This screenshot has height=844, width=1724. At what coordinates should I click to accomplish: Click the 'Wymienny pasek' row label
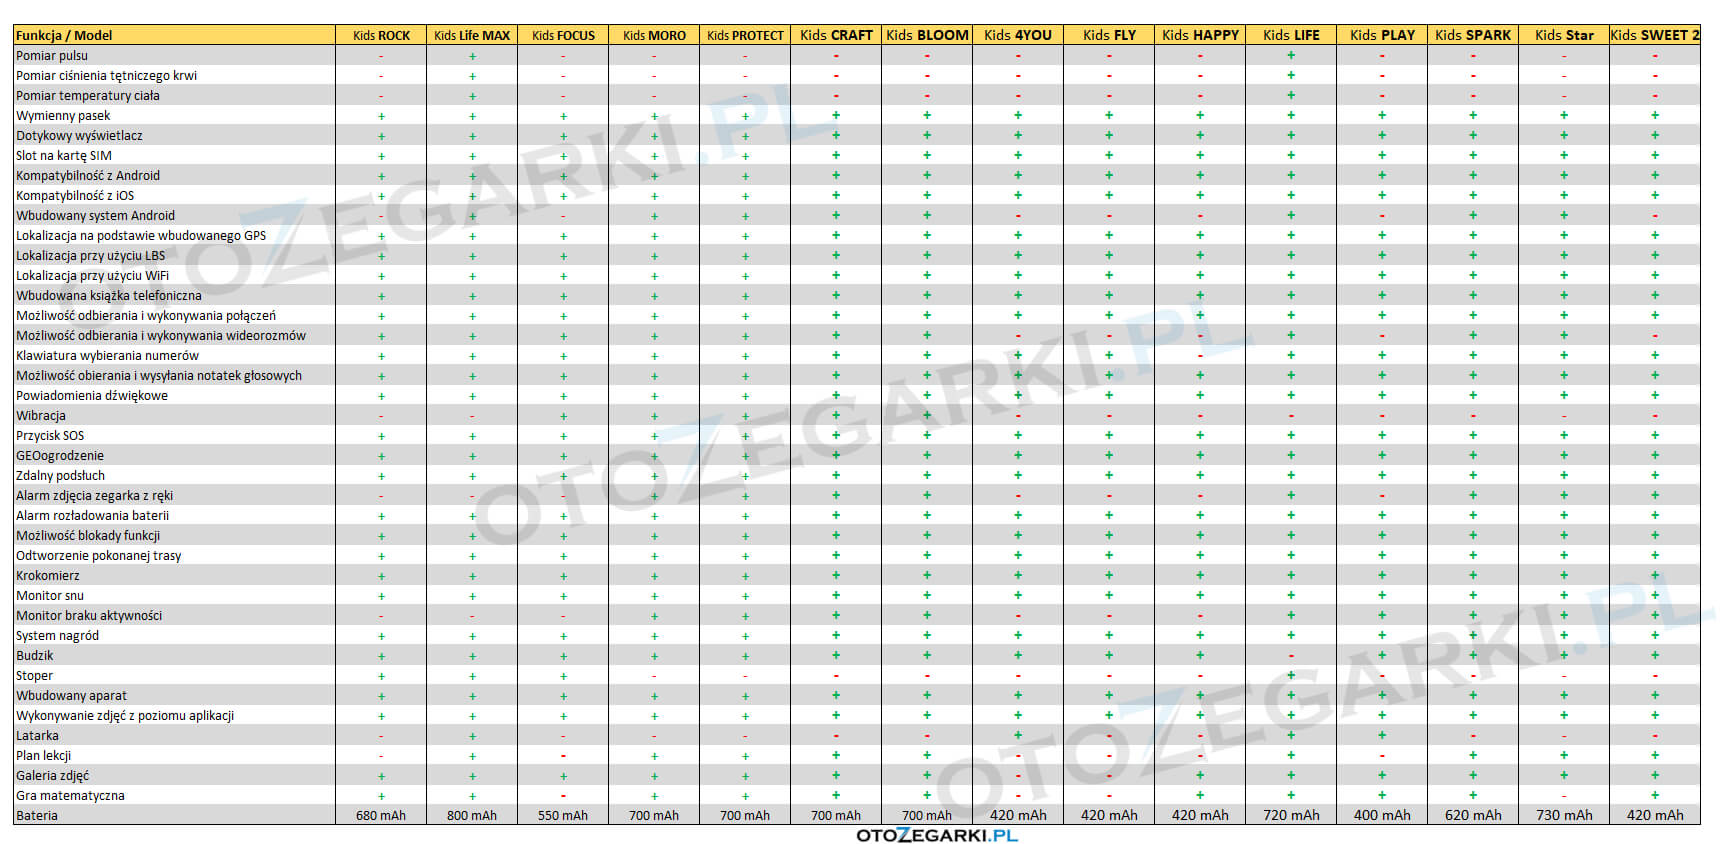63,116
